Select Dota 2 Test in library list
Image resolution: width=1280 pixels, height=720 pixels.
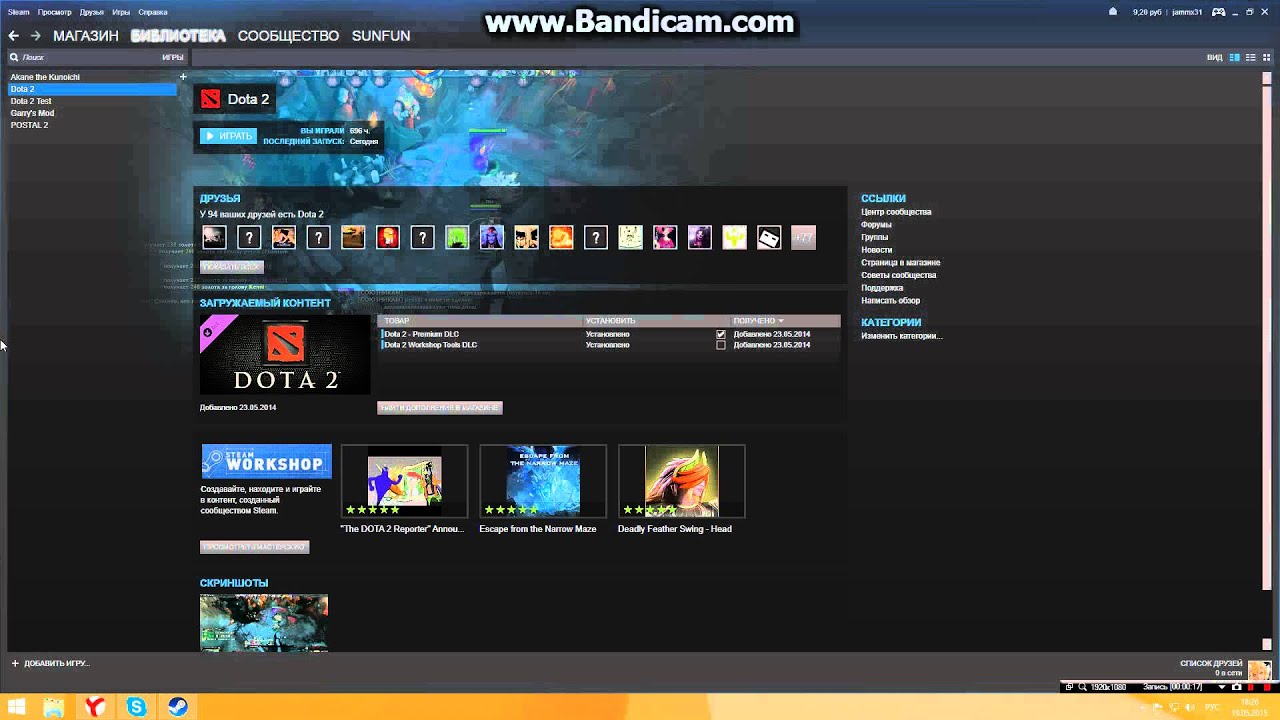(x=31, y=101)
